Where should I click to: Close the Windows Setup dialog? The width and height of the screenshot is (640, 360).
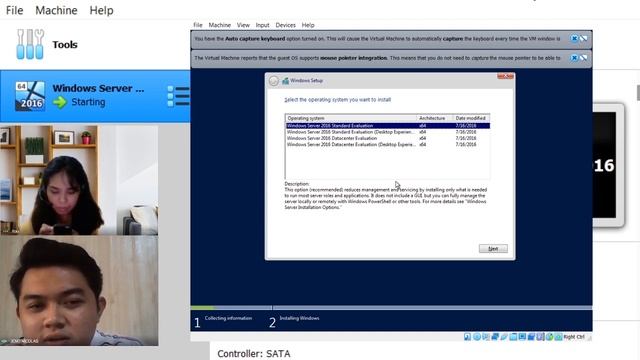coord(505,76)
